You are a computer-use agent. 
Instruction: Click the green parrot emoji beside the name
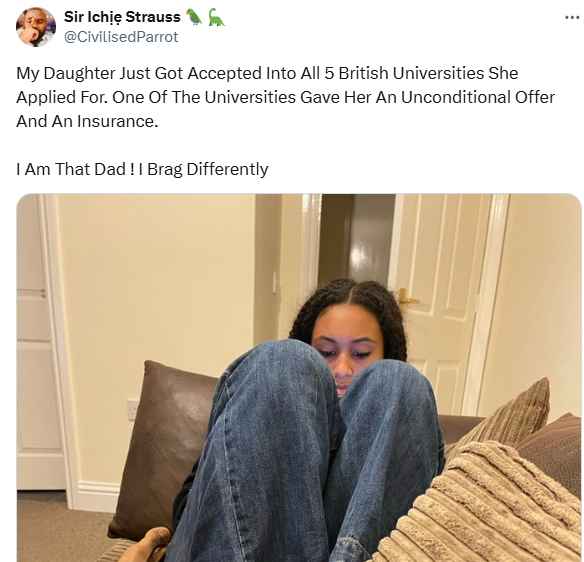(194, 17)
